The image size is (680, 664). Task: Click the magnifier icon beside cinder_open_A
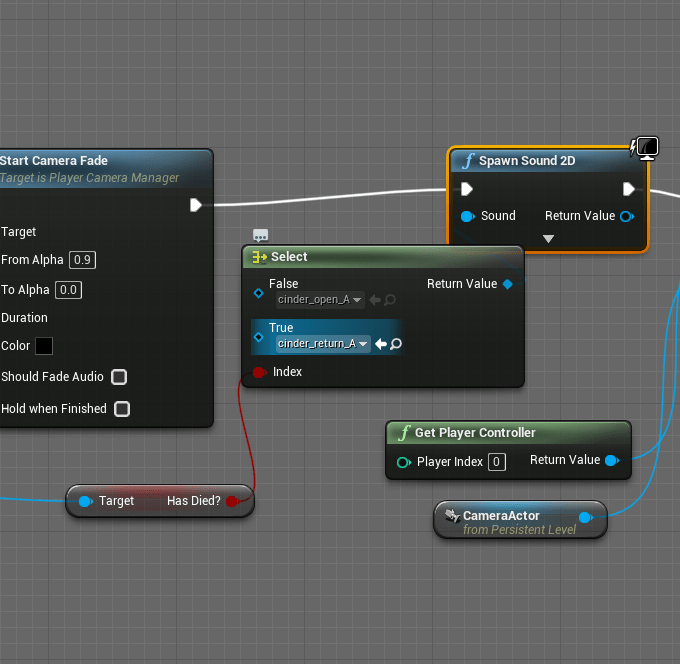(x=390, y=300)
